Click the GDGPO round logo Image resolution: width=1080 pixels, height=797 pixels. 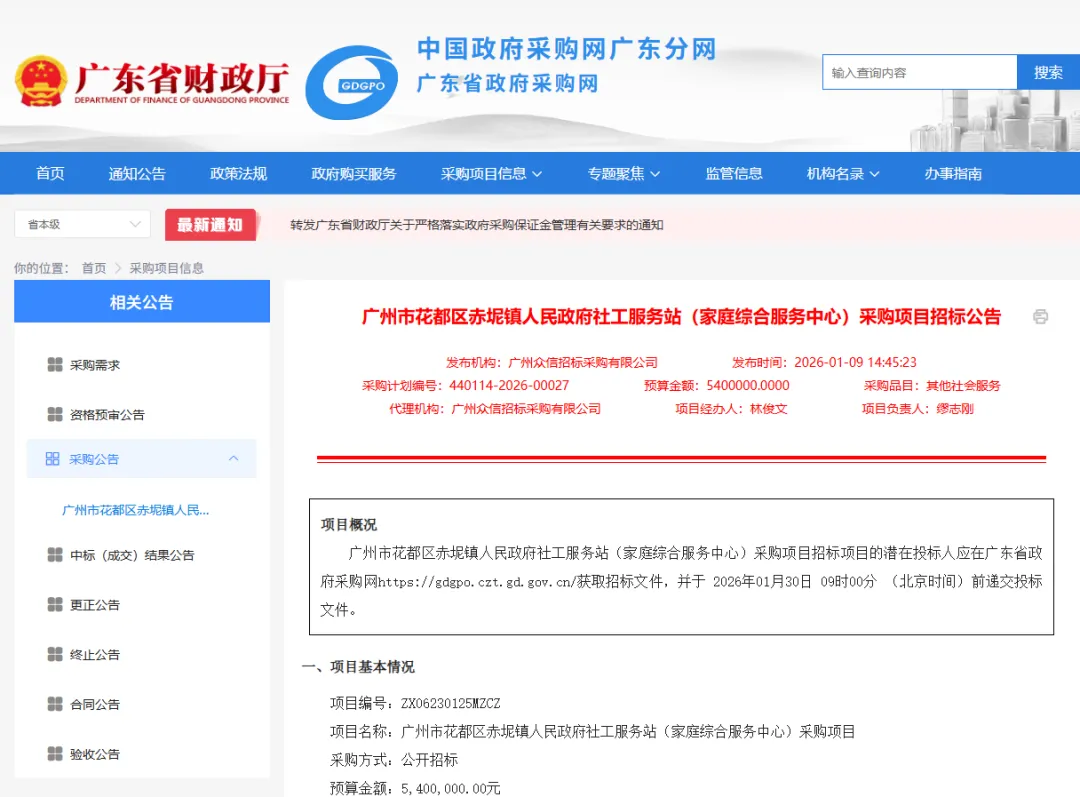tap(351, 83)
